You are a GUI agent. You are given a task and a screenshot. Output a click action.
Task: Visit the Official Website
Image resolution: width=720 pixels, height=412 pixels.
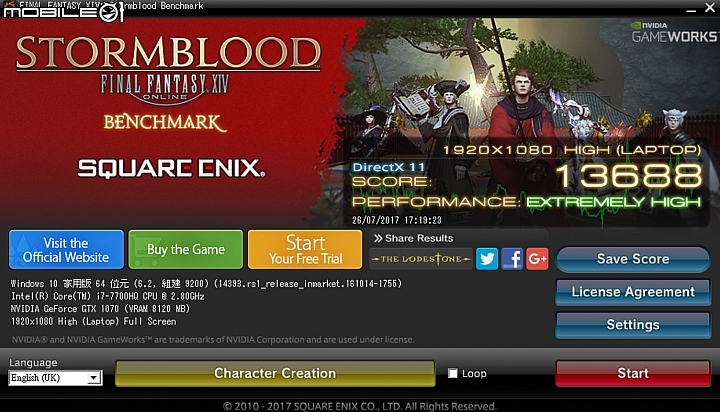tap(66, 249)
